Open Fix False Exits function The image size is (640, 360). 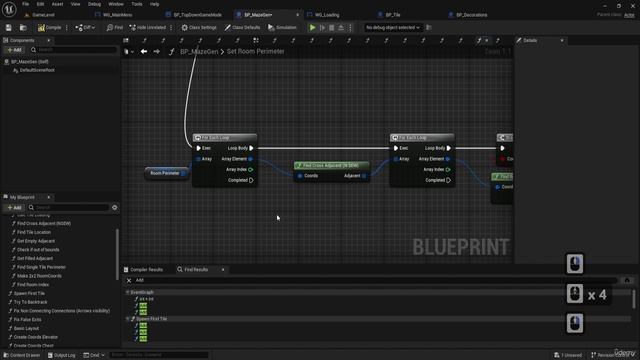[x=27, y=320]
